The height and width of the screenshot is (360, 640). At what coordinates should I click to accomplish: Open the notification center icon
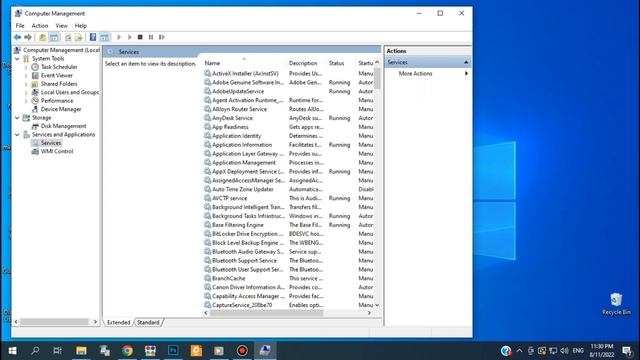pos(627,351)
